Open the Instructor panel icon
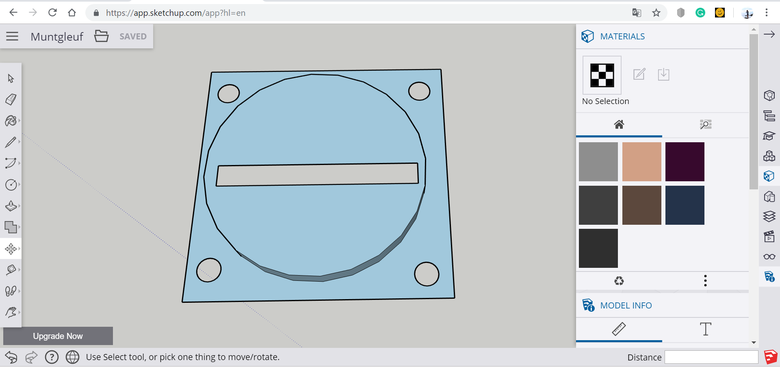 pyautogui.click(x=769, y=136)
